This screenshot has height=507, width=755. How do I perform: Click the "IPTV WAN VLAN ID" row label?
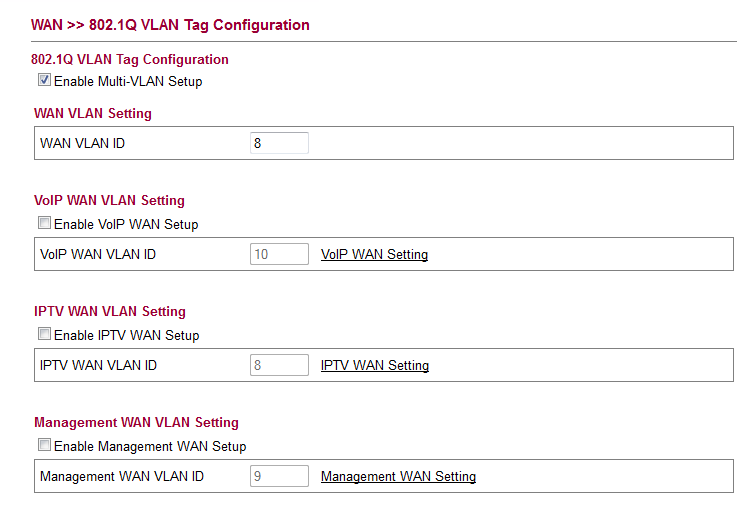coord(98,366)
